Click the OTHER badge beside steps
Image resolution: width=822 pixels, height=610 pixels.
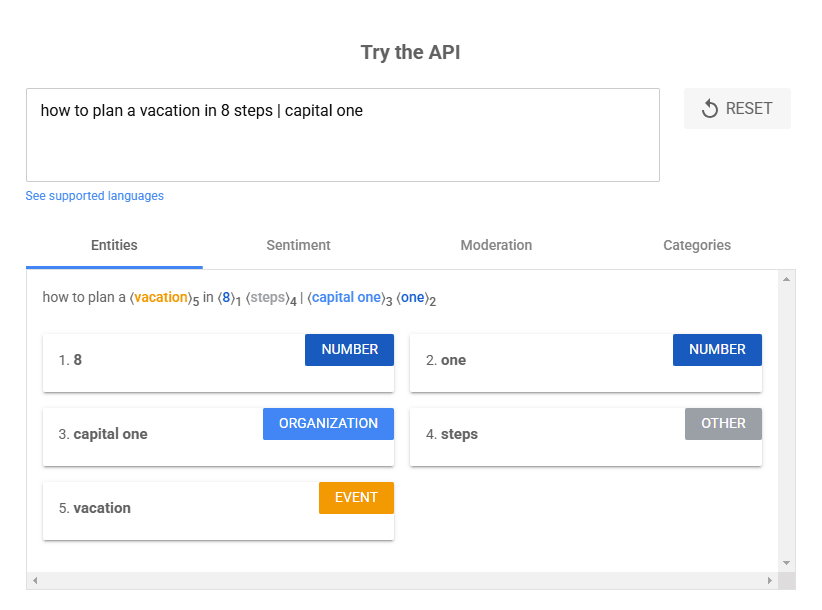723,424
